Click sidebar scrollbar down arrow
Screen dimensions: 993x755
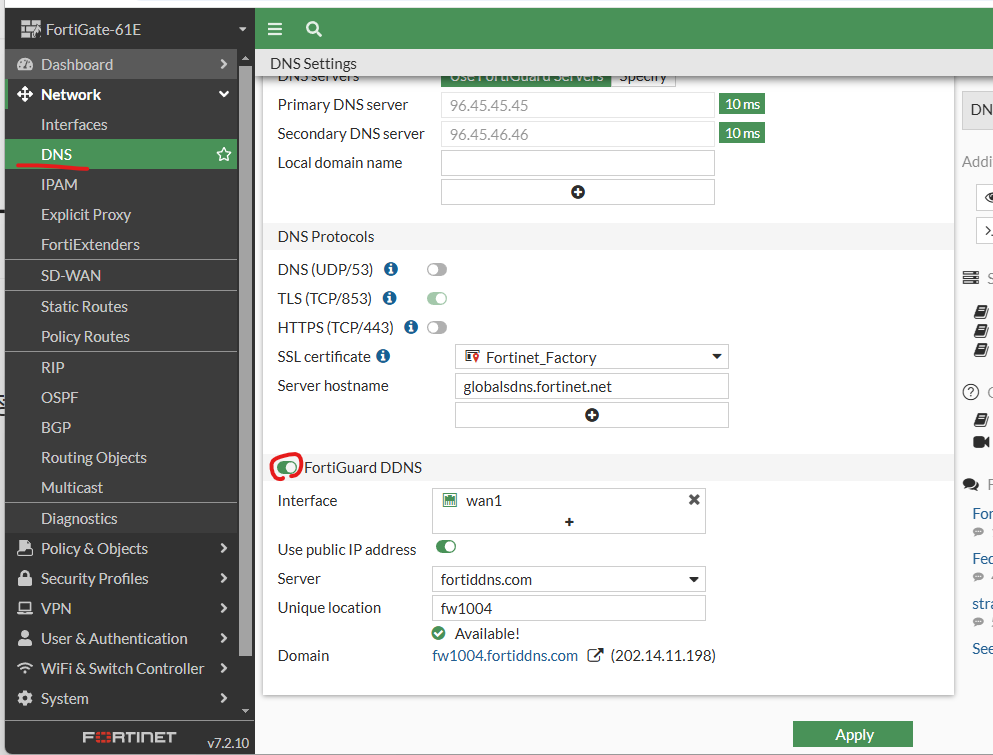pyautogui.click(x=246, y=711)
